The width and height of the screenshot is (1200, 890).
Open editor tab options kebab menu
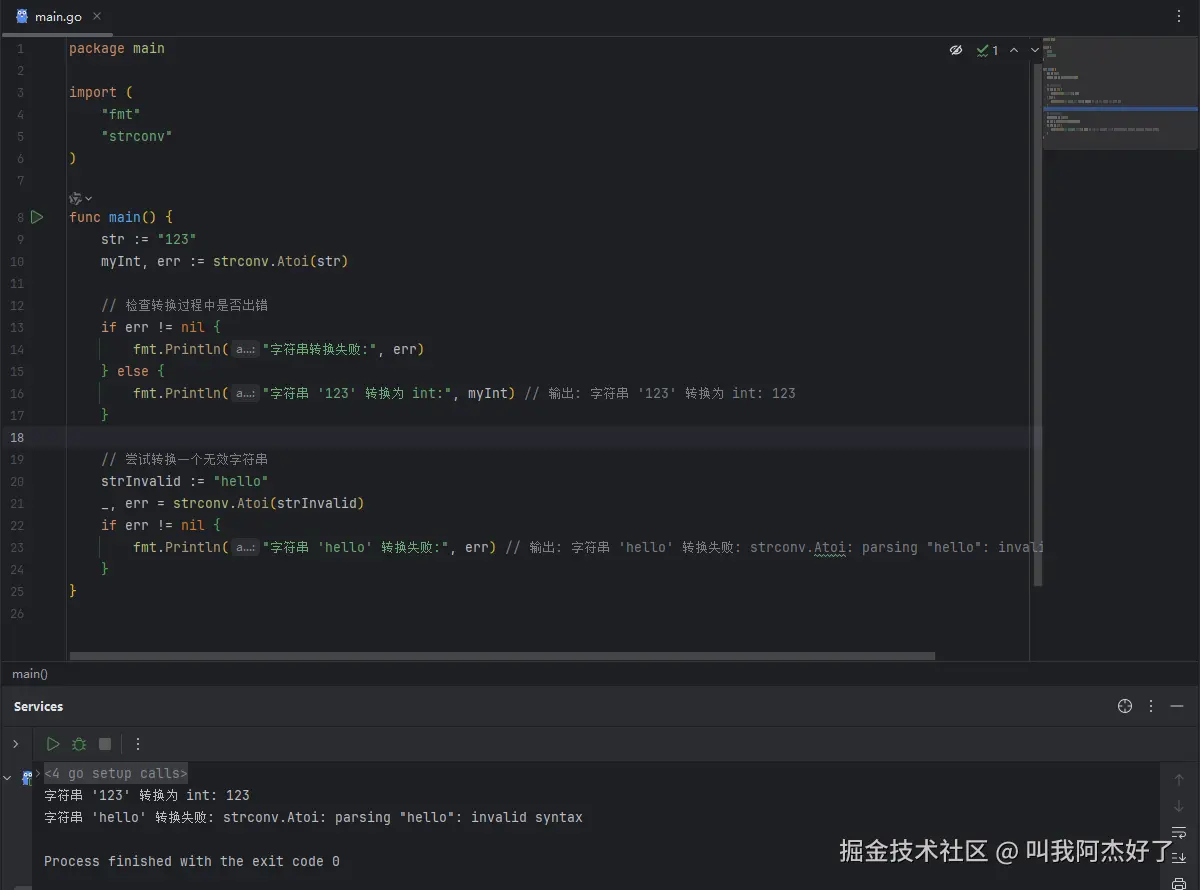click(1179, 16)
